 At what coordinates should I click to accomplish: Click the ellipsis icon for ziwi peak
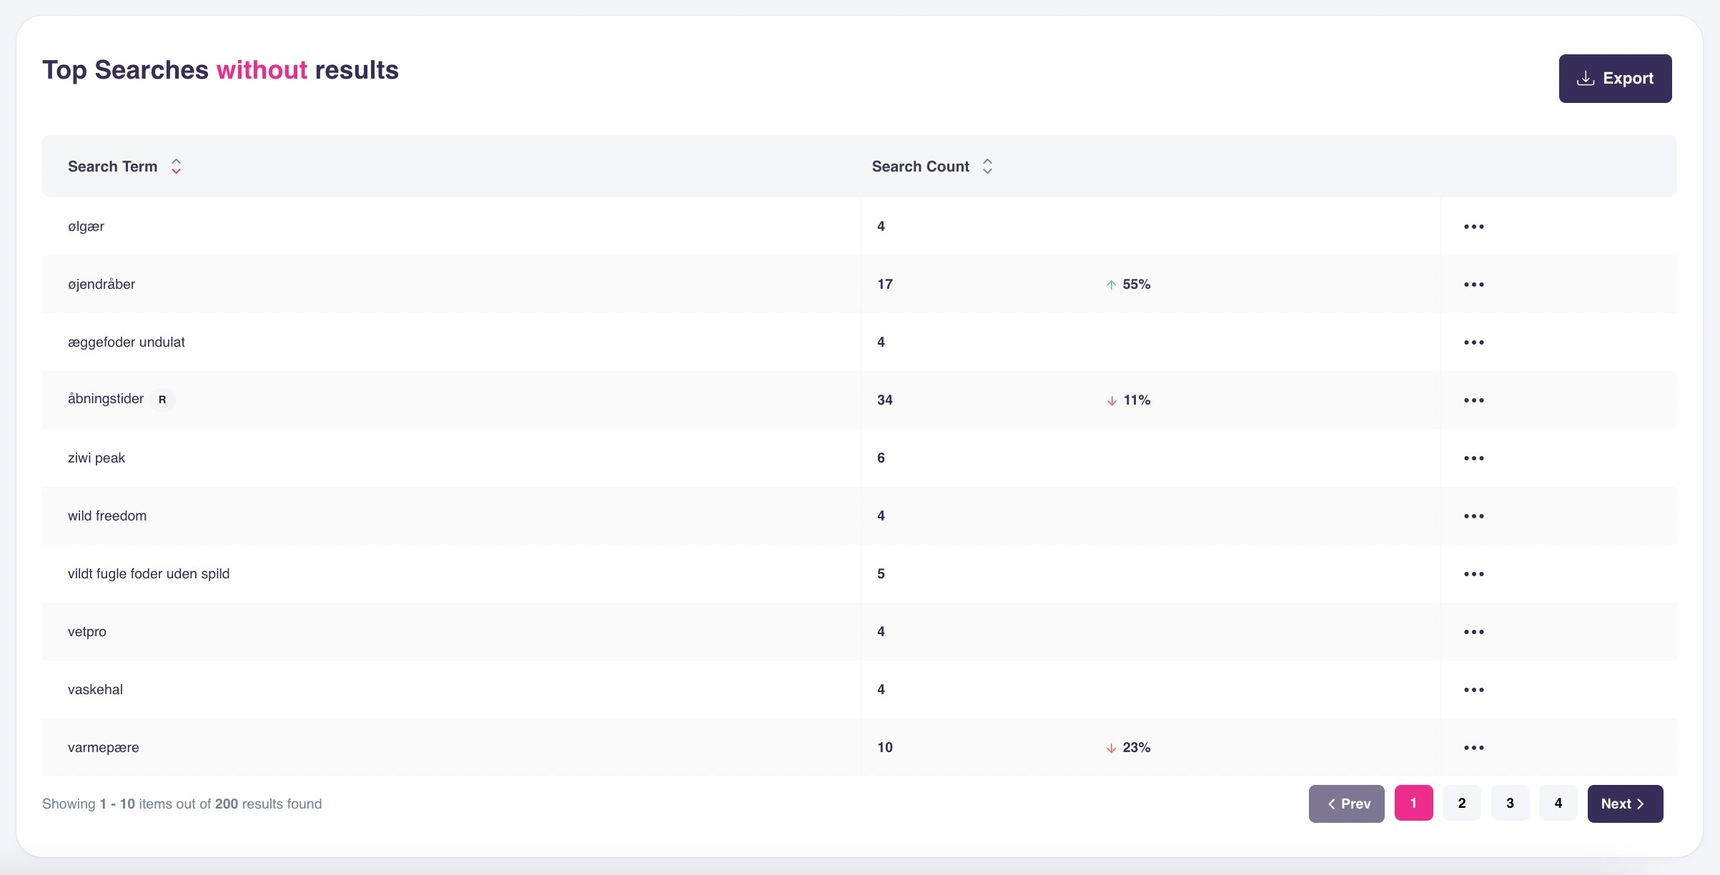1473,459
